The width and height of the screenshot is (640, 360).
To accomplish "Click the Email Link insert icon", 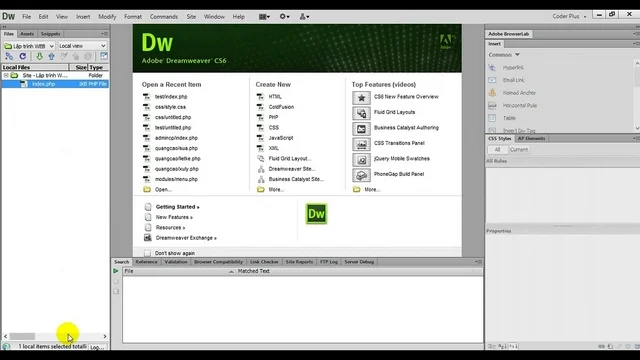I will point(492,80).
